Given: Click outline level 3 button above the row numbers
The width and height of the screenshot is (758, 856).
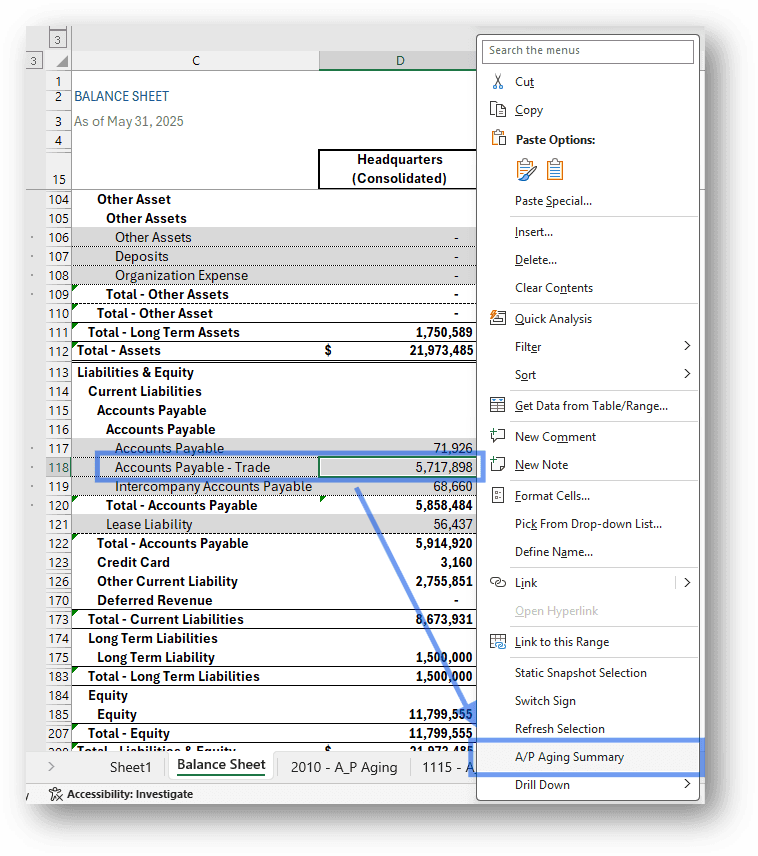Looking at the screenshot, I should [x=57, y=40].
